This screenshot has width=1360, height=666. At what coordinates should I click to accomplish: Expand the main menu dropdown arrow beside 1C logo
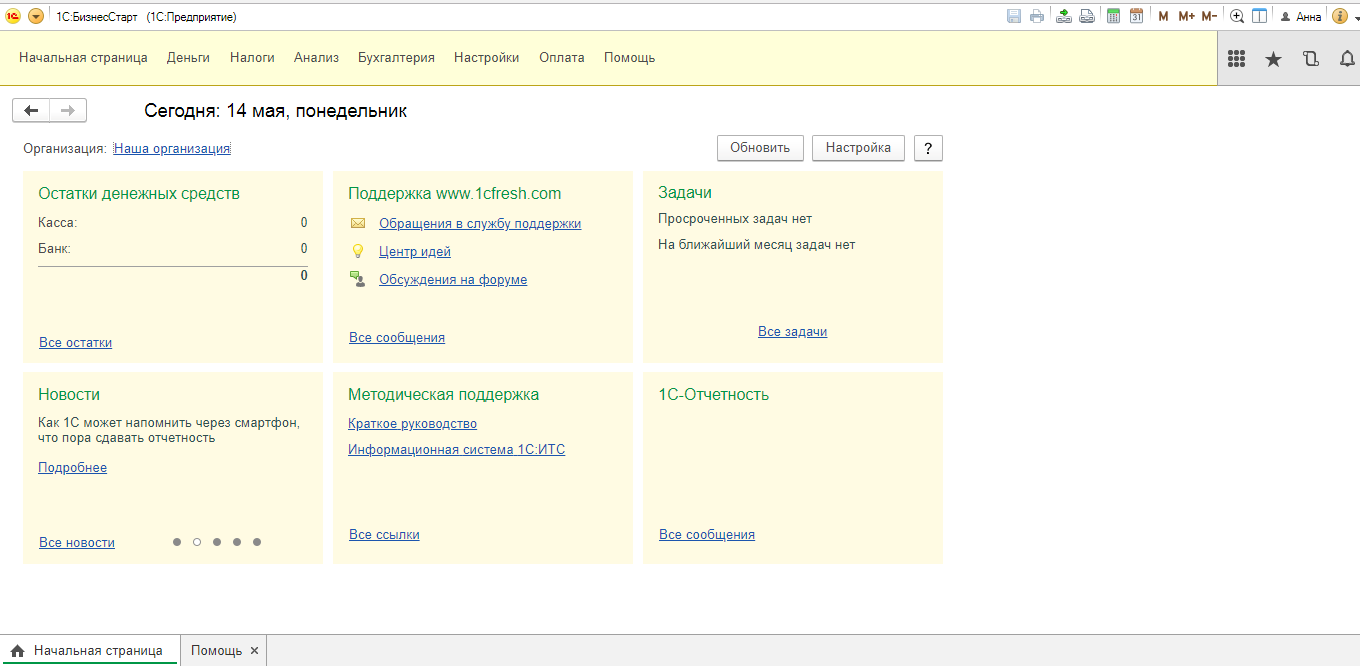tap(36, 16)
